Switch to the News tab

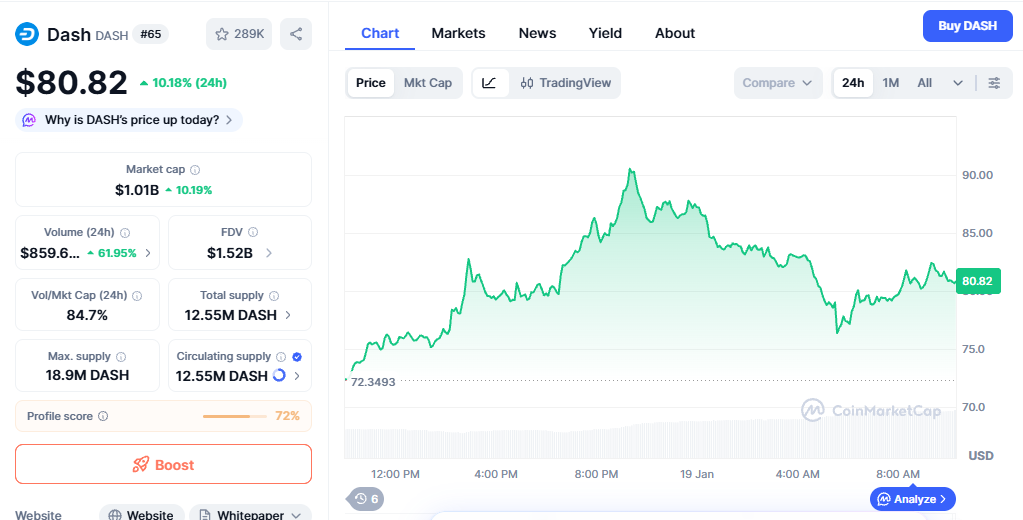pyautogui.click(x=537, y=33)
